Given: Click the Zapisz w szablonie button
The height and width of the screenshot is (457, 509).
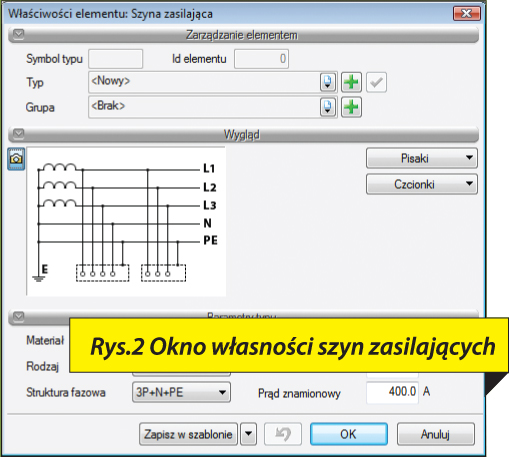Looking at the screenshot, I should 188,434.
